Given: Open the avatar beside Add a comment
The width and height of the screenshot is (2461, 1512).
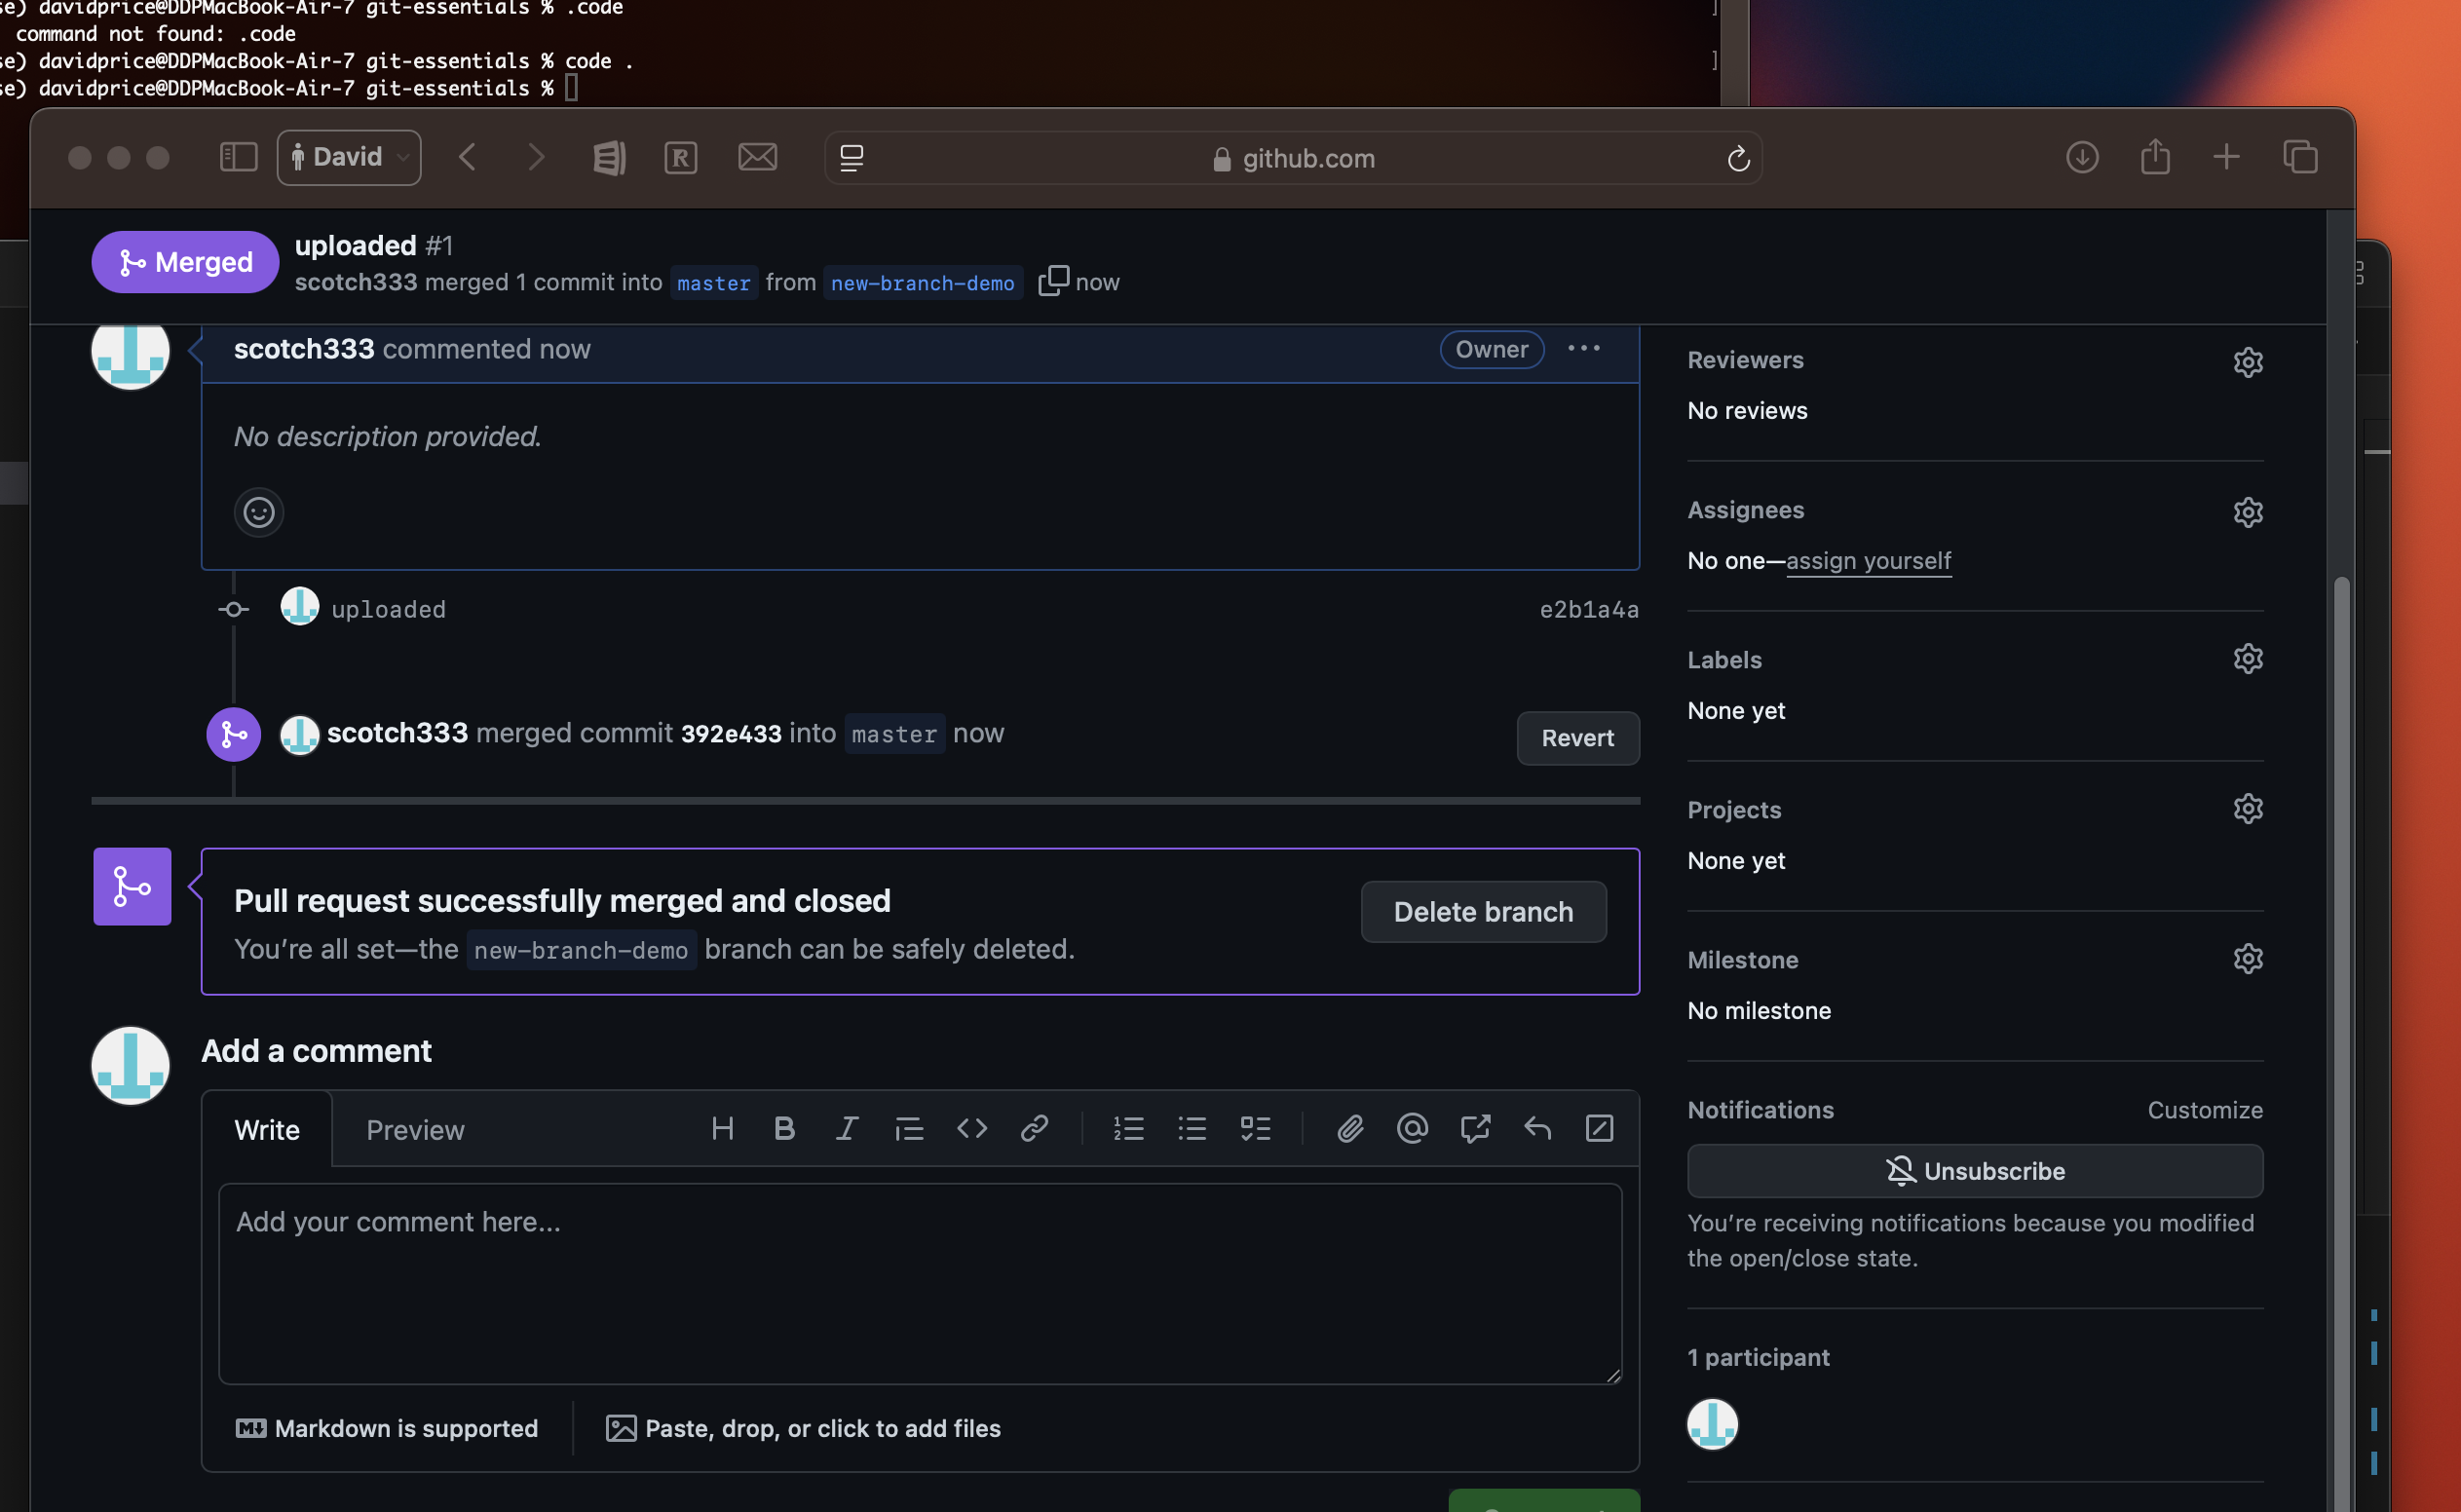Looking at the screenshot, I should [x=131, y=1066].
